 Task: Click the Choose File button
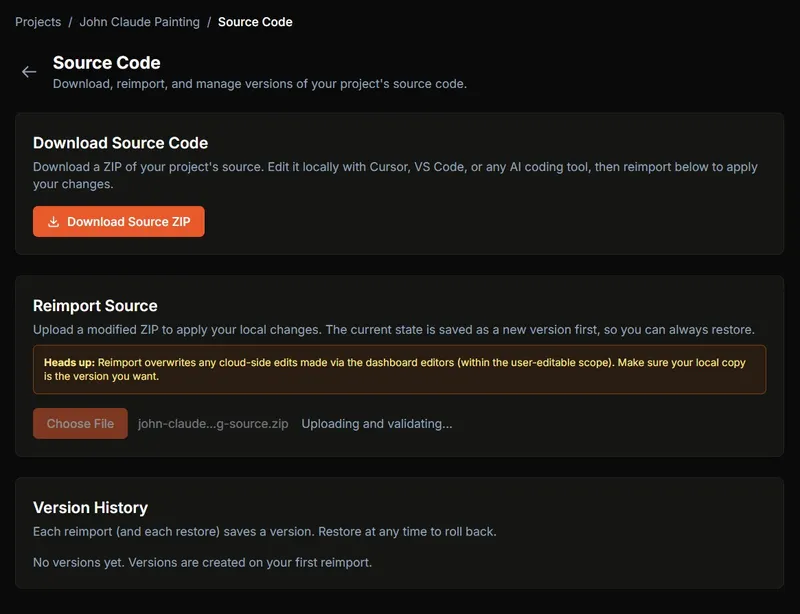point(80,423)
